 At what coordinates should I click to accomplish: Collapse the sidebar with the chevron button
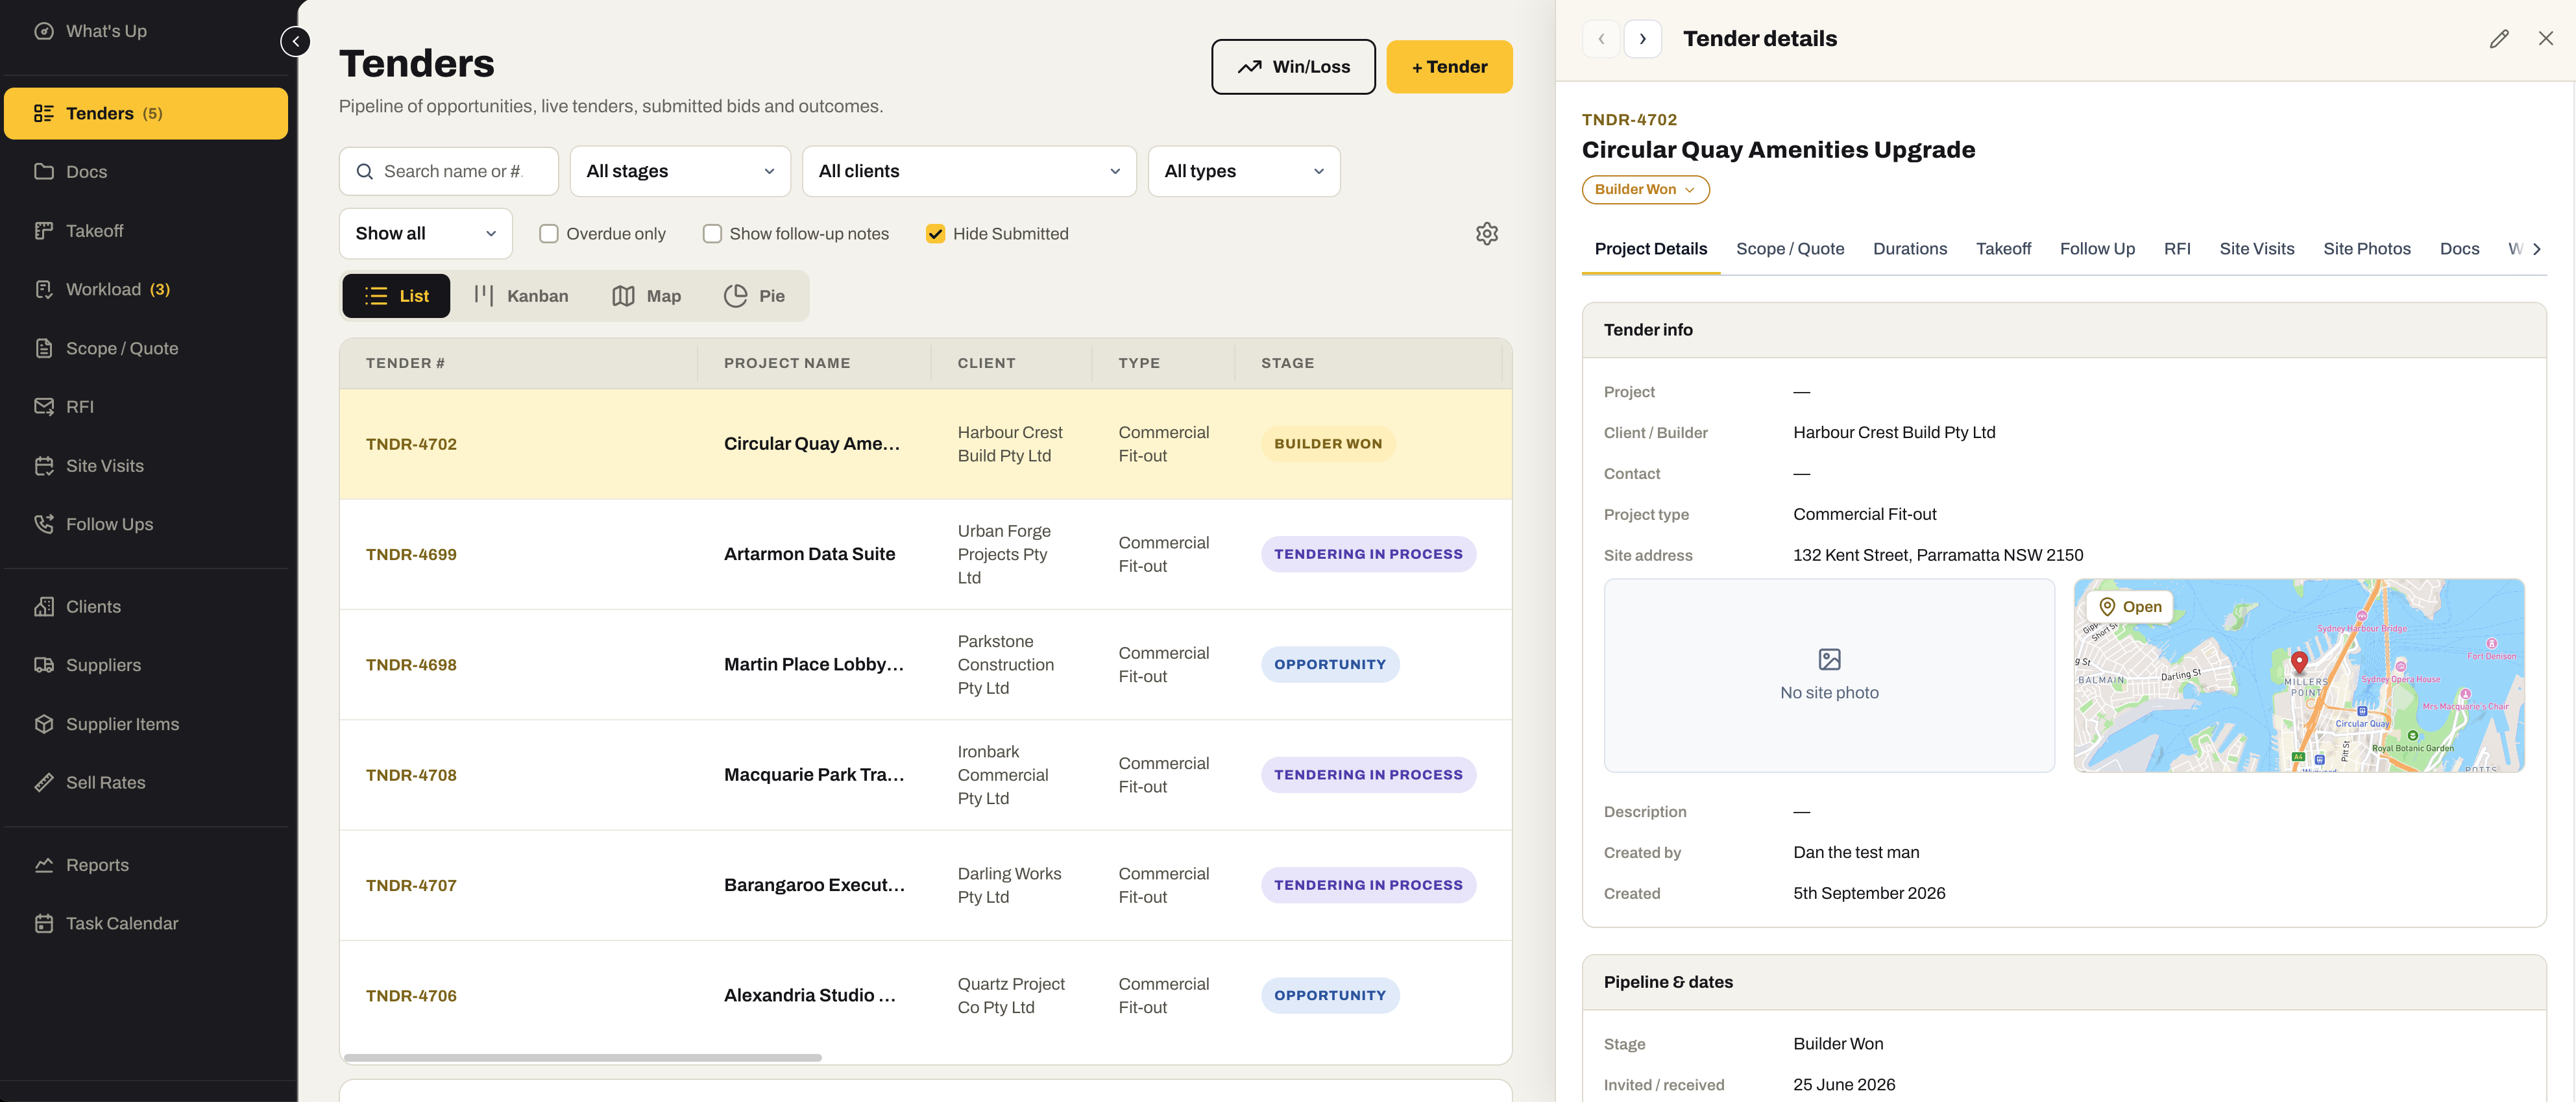tap(295, 41)
